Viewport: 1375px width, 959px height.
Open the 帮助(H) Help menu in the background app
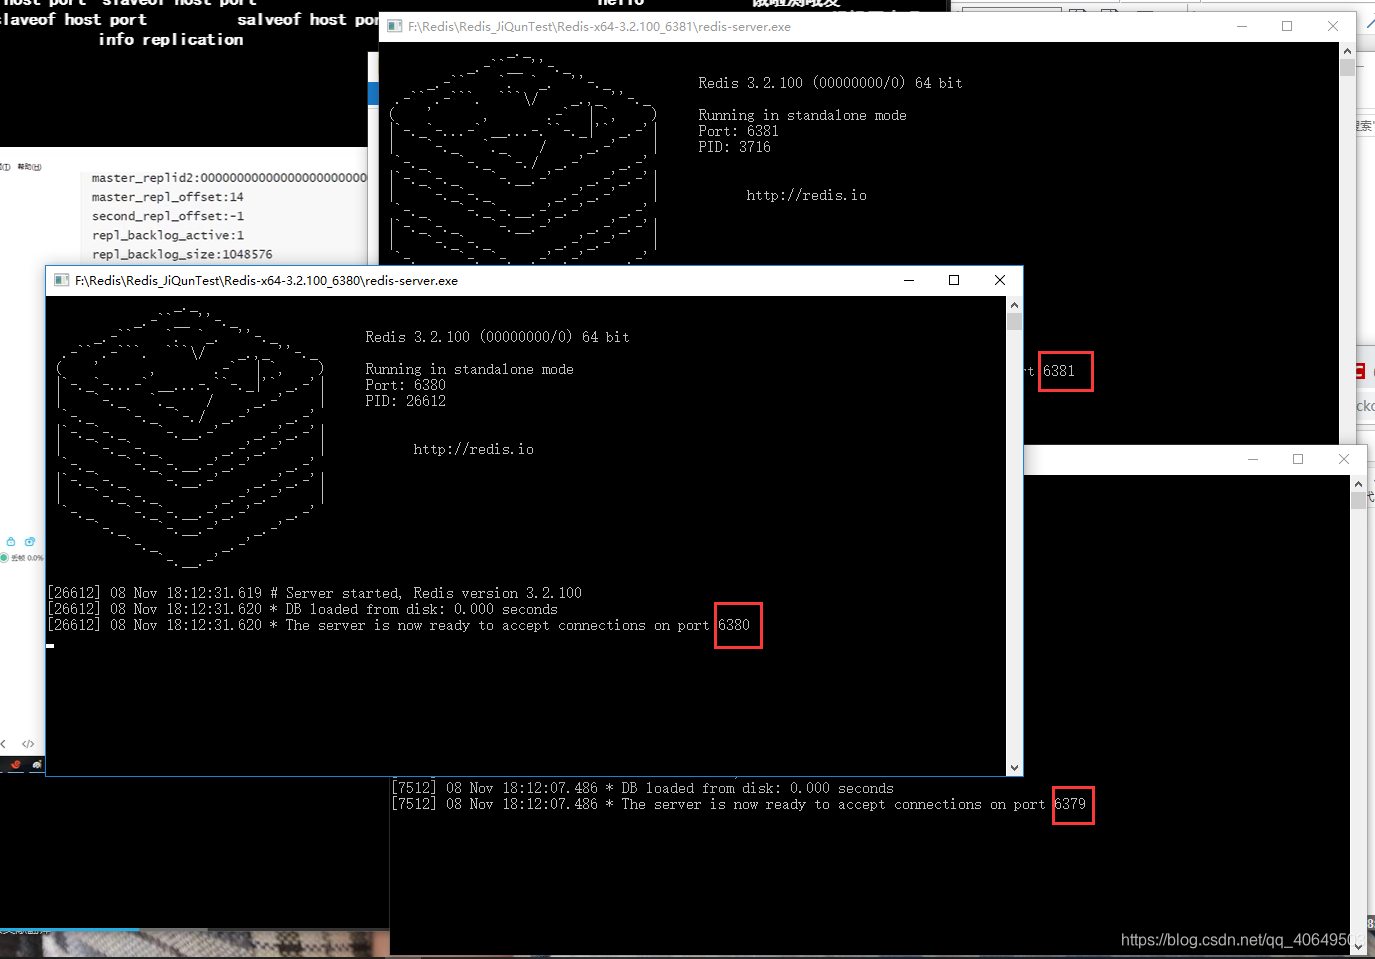29,167
